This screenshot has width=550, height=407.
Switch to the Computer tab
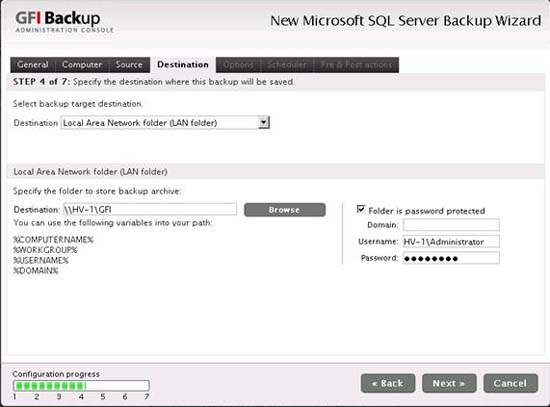point(82,65)
